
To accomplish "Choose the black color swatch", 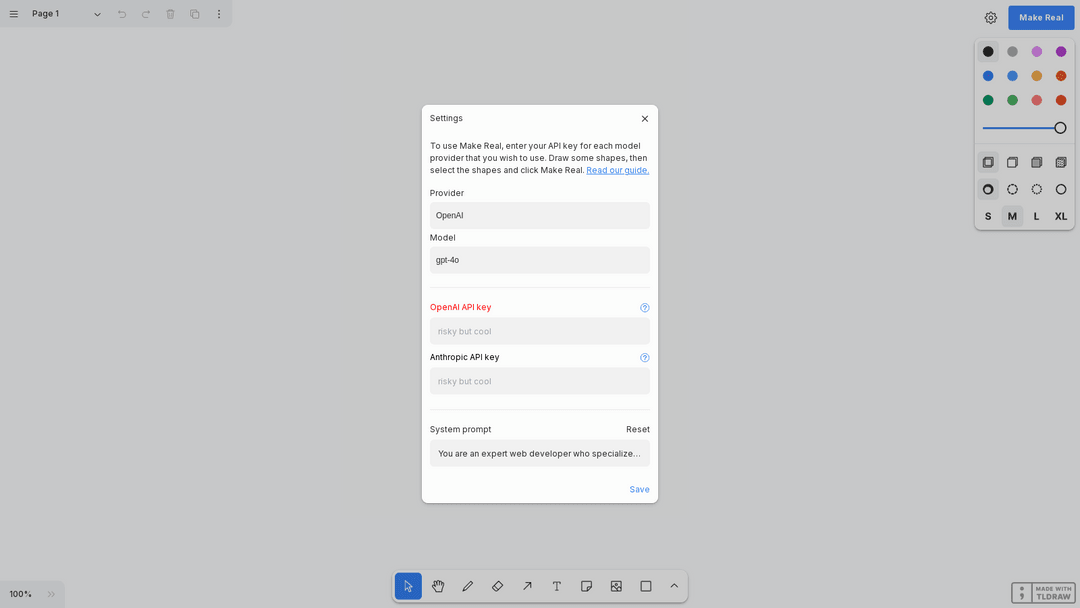I will point(988,52).
